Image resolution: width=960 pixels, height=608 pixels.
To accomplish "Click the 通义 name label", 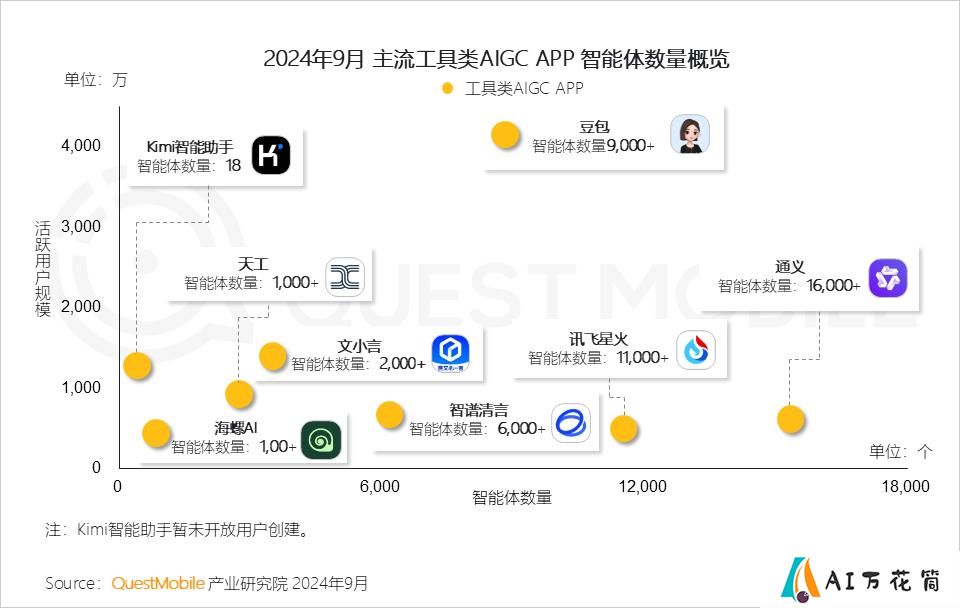I will pos(790,267).
